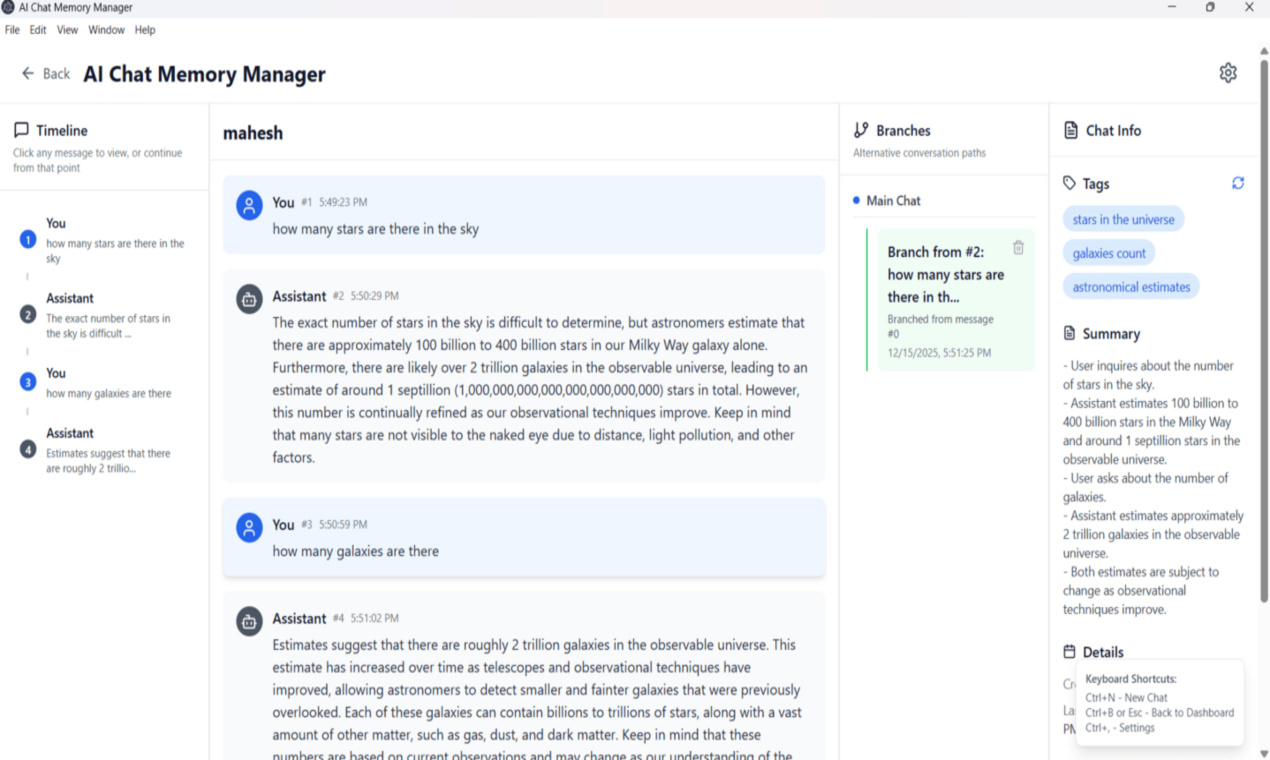
Task: Open the File menu
Action: tap(11, 29)
